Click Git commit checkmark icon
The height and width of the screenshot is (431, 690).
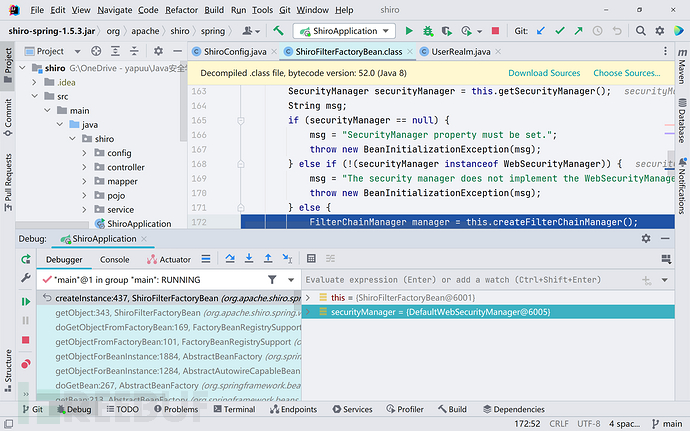560,31
